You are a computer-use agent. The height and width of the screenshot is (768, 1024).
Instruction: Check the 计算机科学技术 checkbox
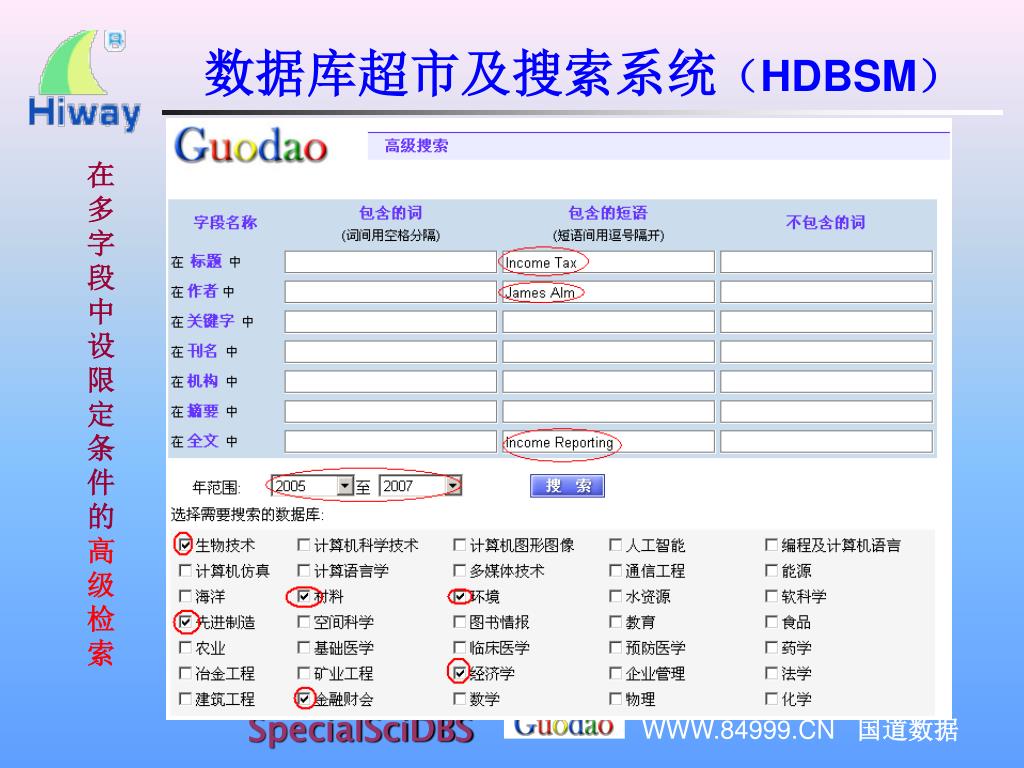coord(303,545)
